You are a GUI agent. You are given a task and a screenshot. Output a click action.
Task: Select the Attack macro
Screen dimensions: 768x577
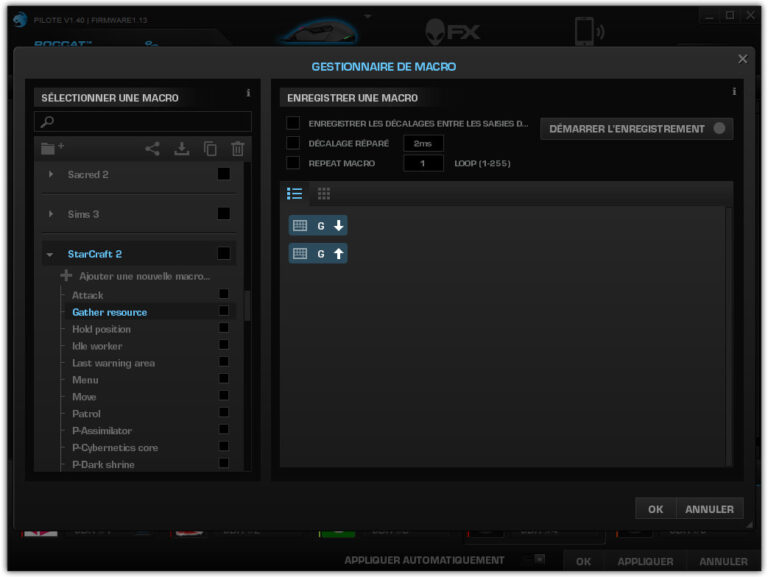(88, 295)
